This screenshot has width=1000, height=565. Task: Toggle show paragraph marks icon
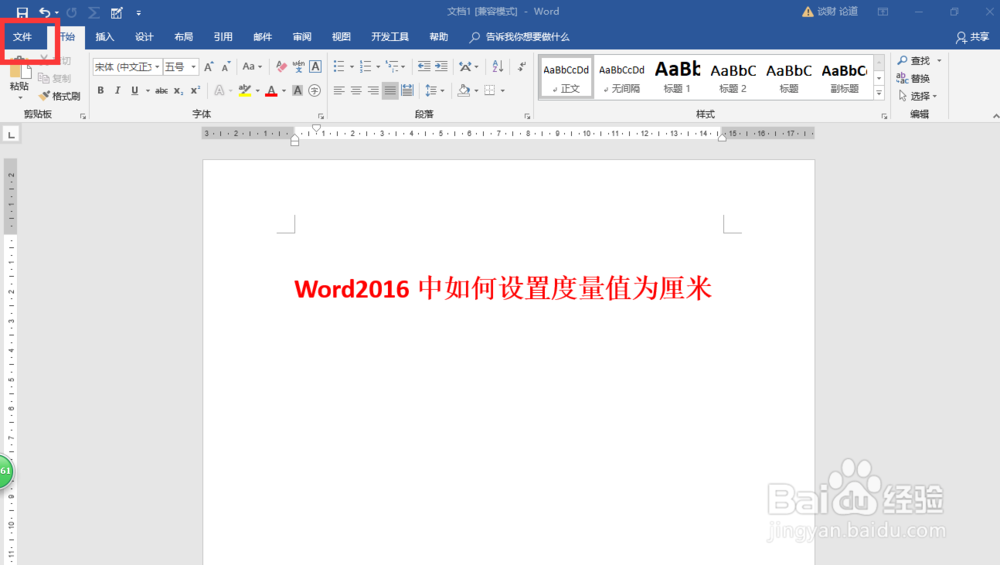pyautogui.click(x=522, y=66)
